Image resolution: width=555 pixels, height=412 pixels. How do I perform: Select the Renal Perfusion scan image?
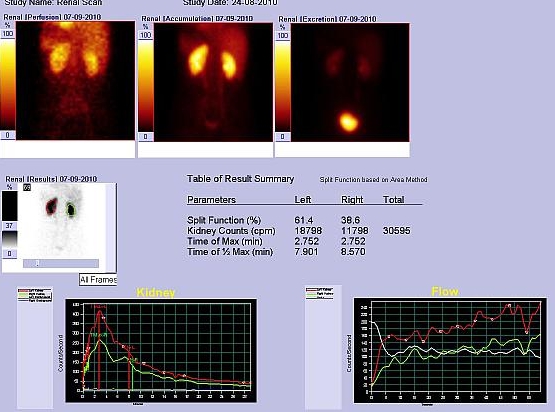(75, 80)
